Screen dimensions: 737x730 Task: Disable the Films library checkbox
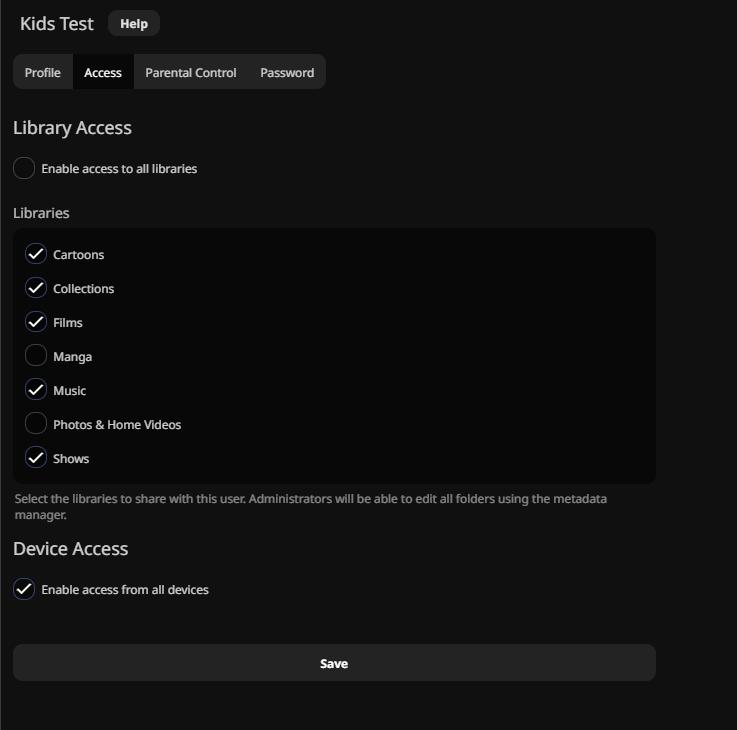point(36,322)
